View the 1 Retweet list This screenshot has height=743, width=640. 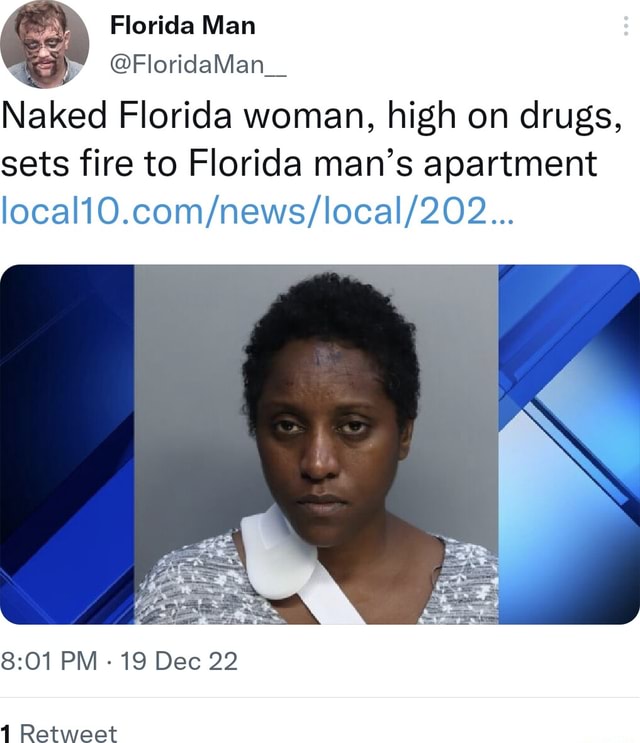(59, 733)
